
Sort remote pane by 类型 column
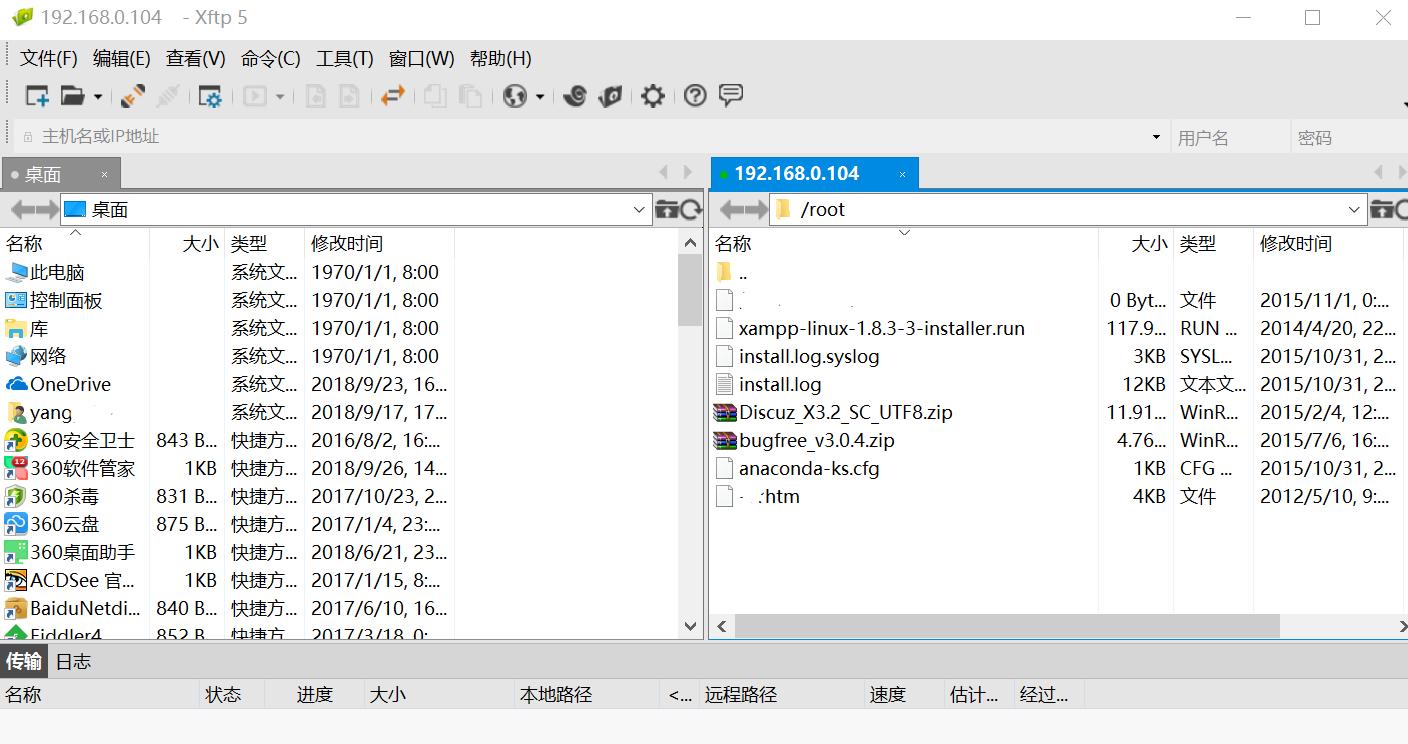pos(1213,243)
